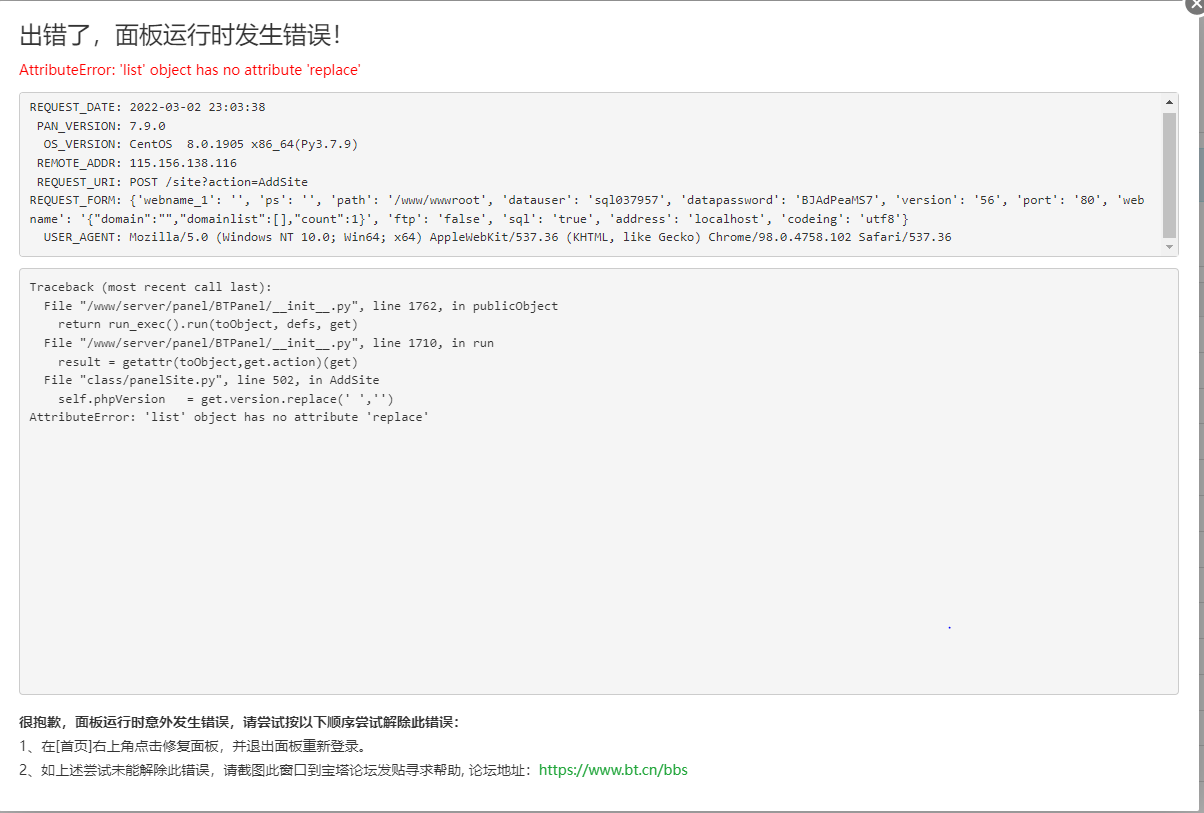Close the error dialog with X button

(x=1194, y=5)
